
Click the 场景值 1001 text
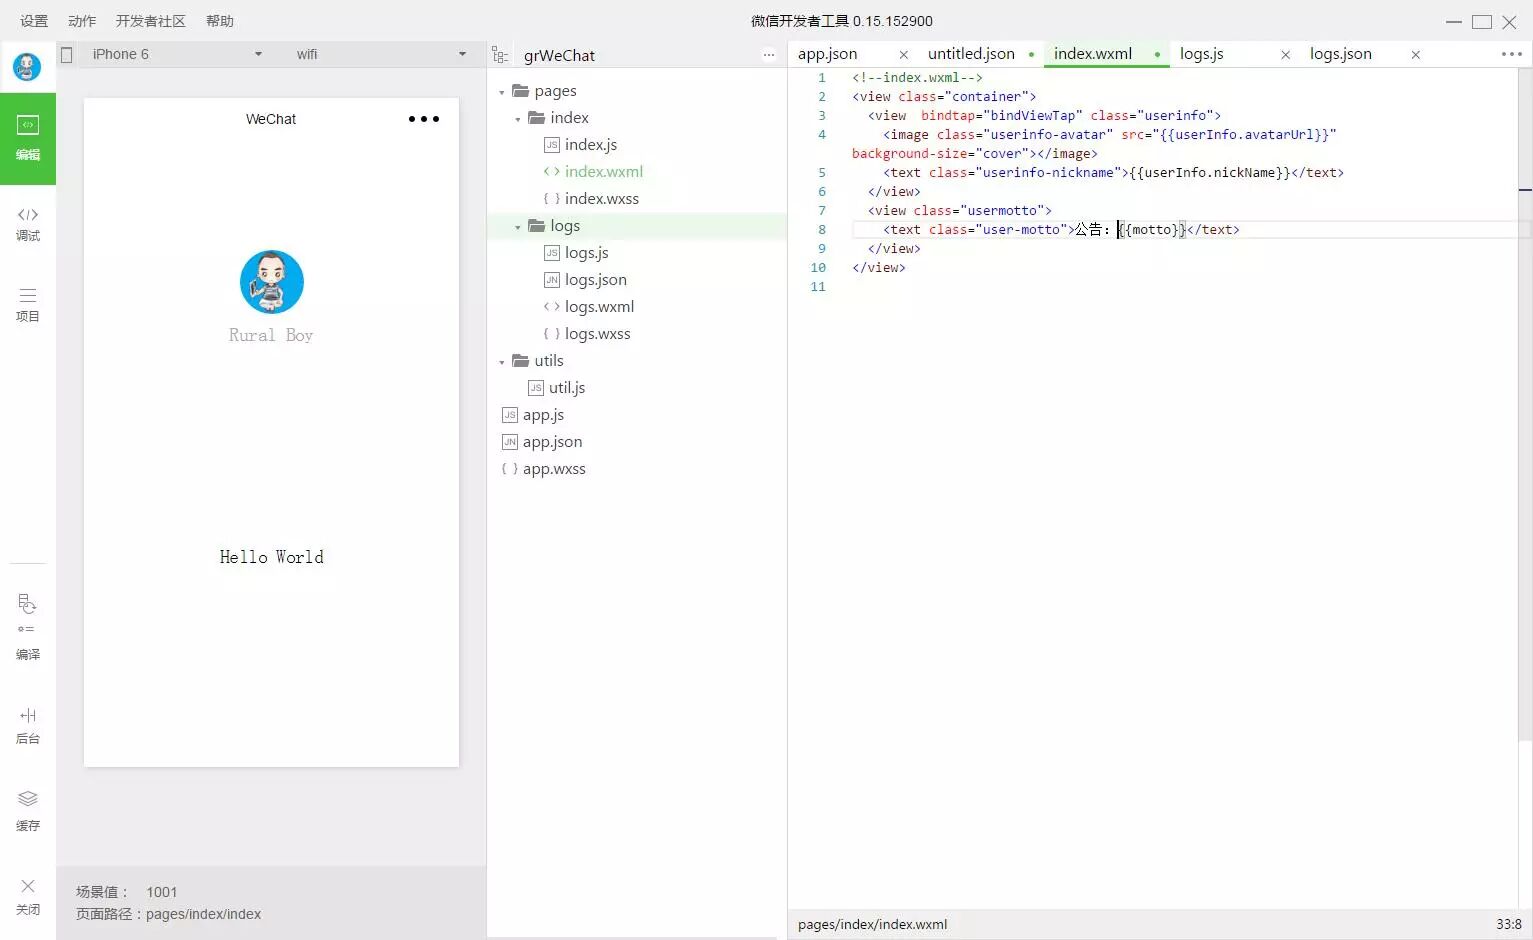(x=126, y=892)
